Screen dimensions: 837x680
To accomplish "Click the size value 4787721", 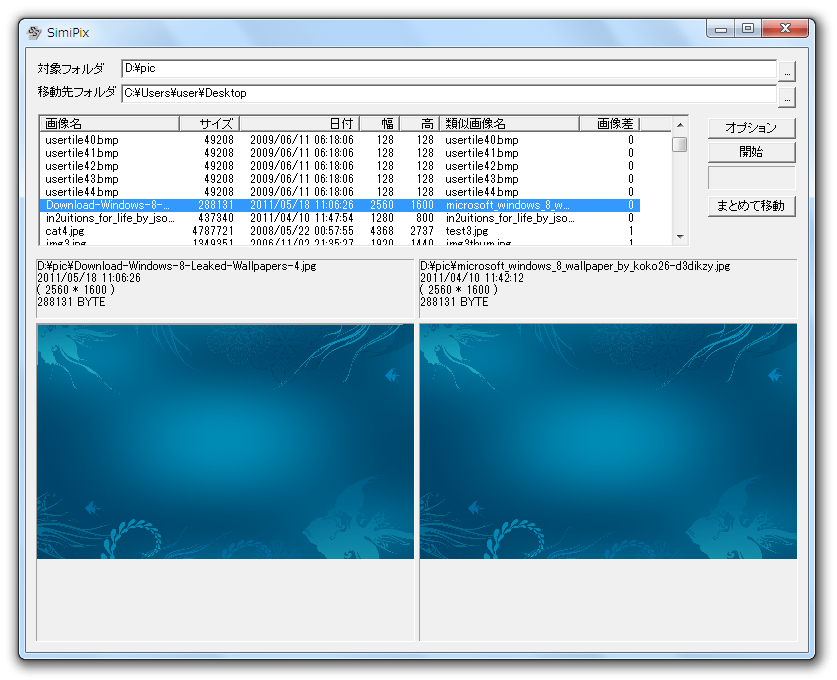I will [213, 231].
